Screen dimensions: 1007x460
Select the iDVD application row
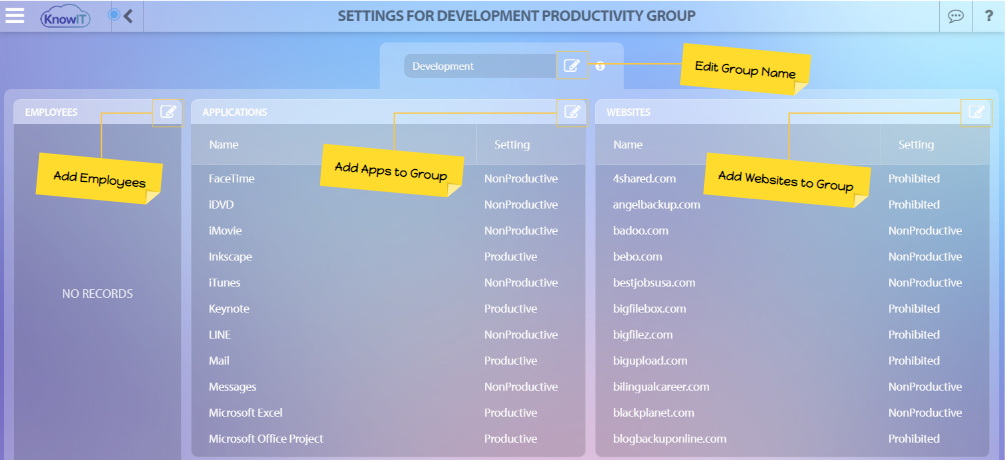[x=388, y=205]
